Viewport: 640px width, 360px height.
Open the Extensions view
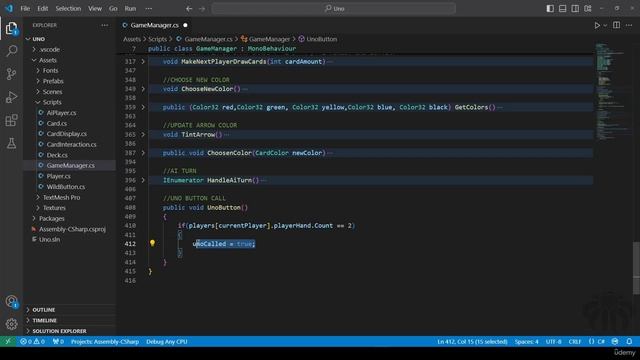(11, 120)
